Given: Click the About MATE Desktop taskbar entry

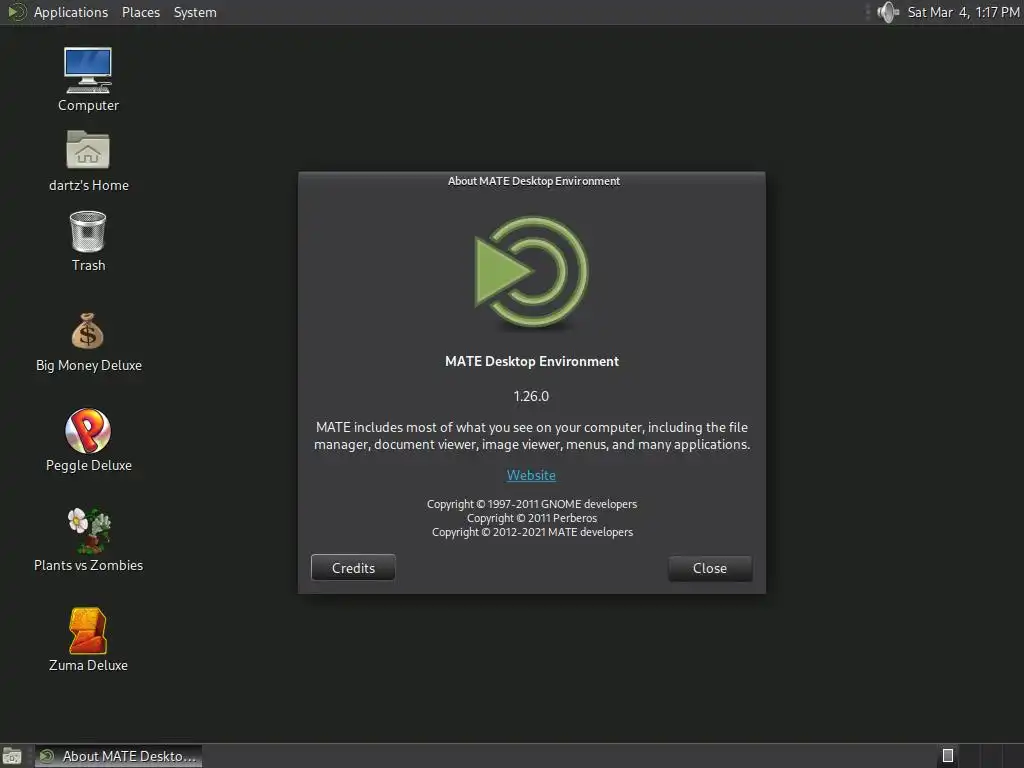Looking at the screenshot, I should pos(118,756).
